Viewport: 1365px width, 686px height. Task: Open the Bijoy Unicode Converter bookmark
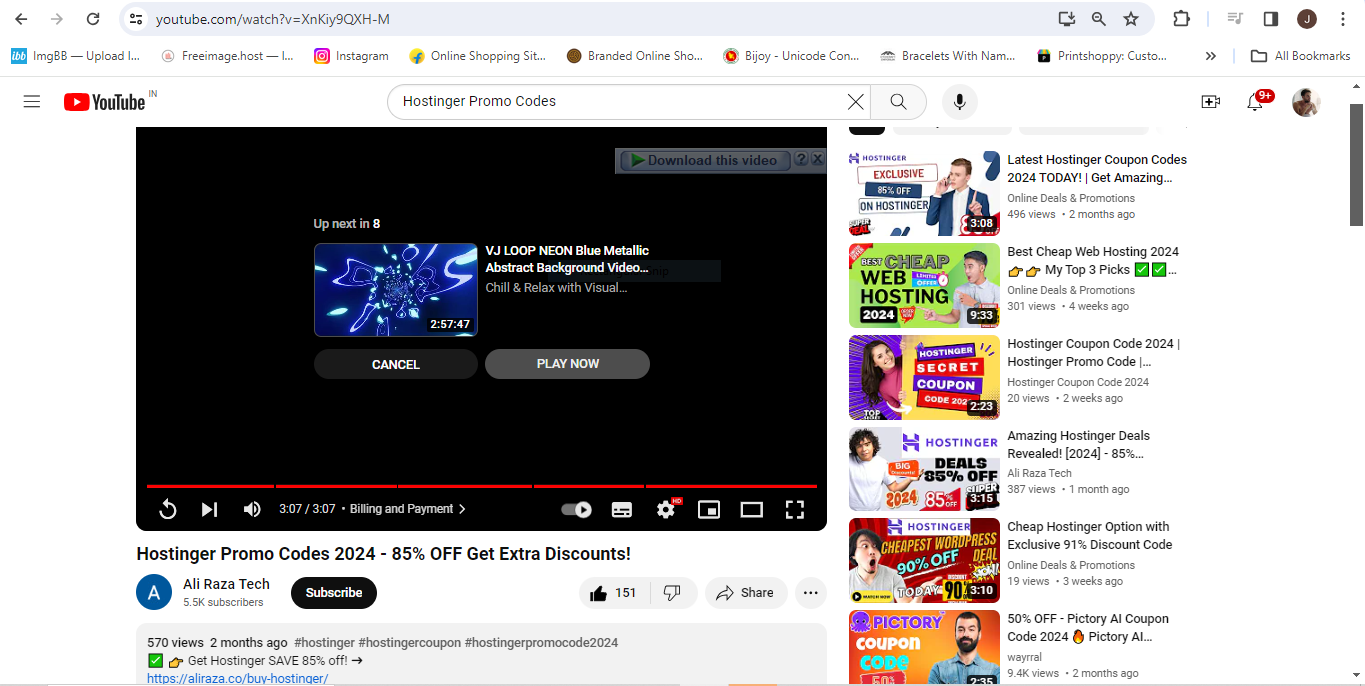[791, 56]
